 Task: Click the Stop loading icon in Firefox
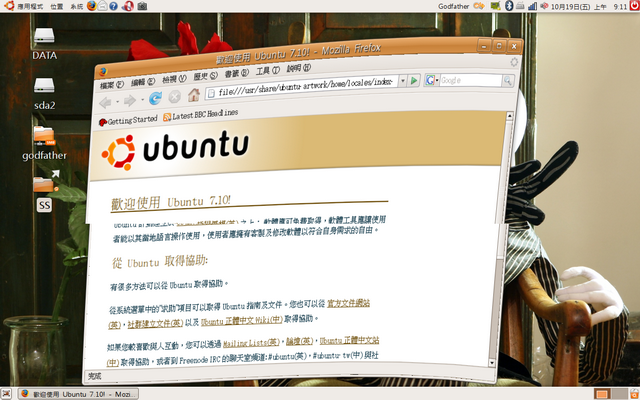coord(175,97)
